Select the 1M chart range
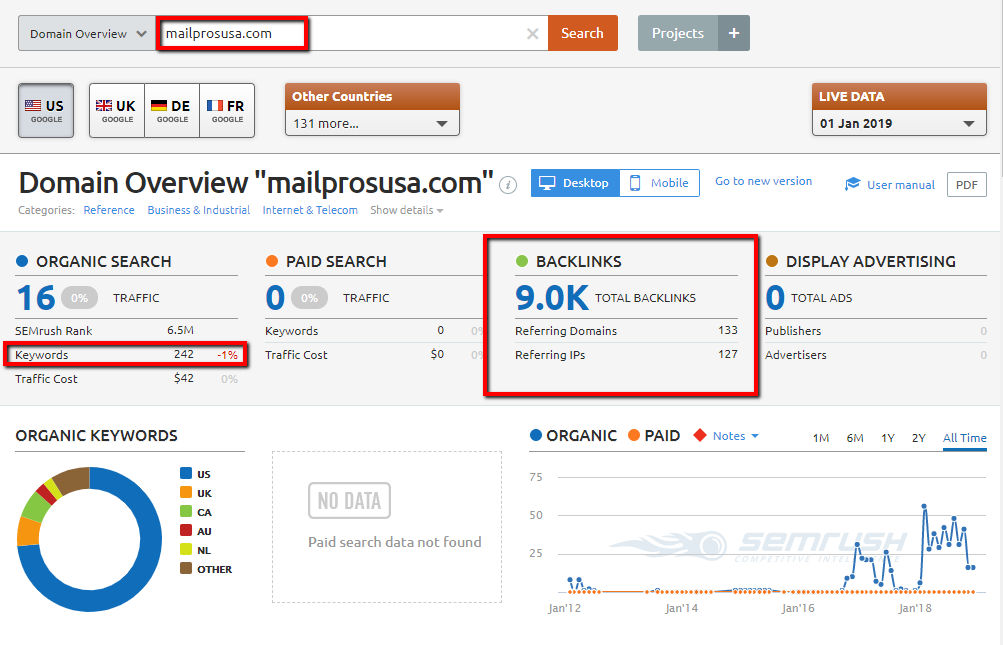The height and width of the screenshot is (645, 1003). 821,438
